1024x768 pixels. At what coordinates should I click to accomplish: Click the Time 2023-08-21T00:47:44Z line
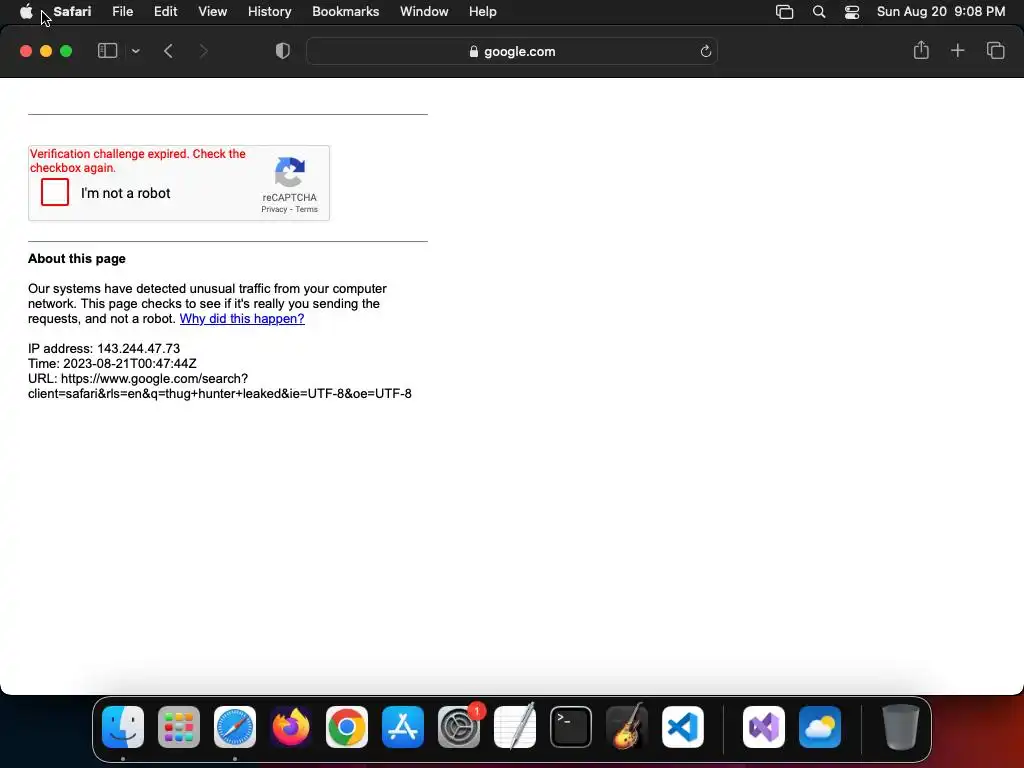112,364
